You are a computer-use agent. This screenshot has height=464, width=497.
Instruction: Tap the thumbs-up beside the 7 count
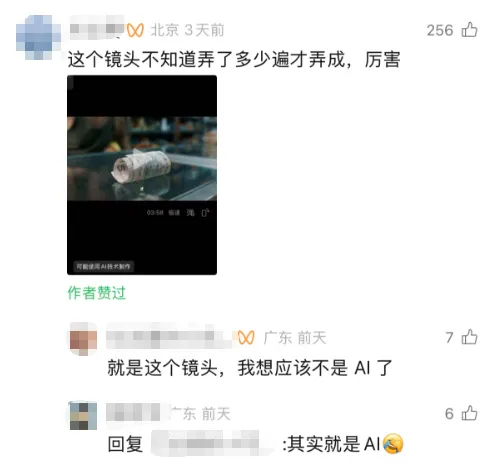(x=469, y=337)
